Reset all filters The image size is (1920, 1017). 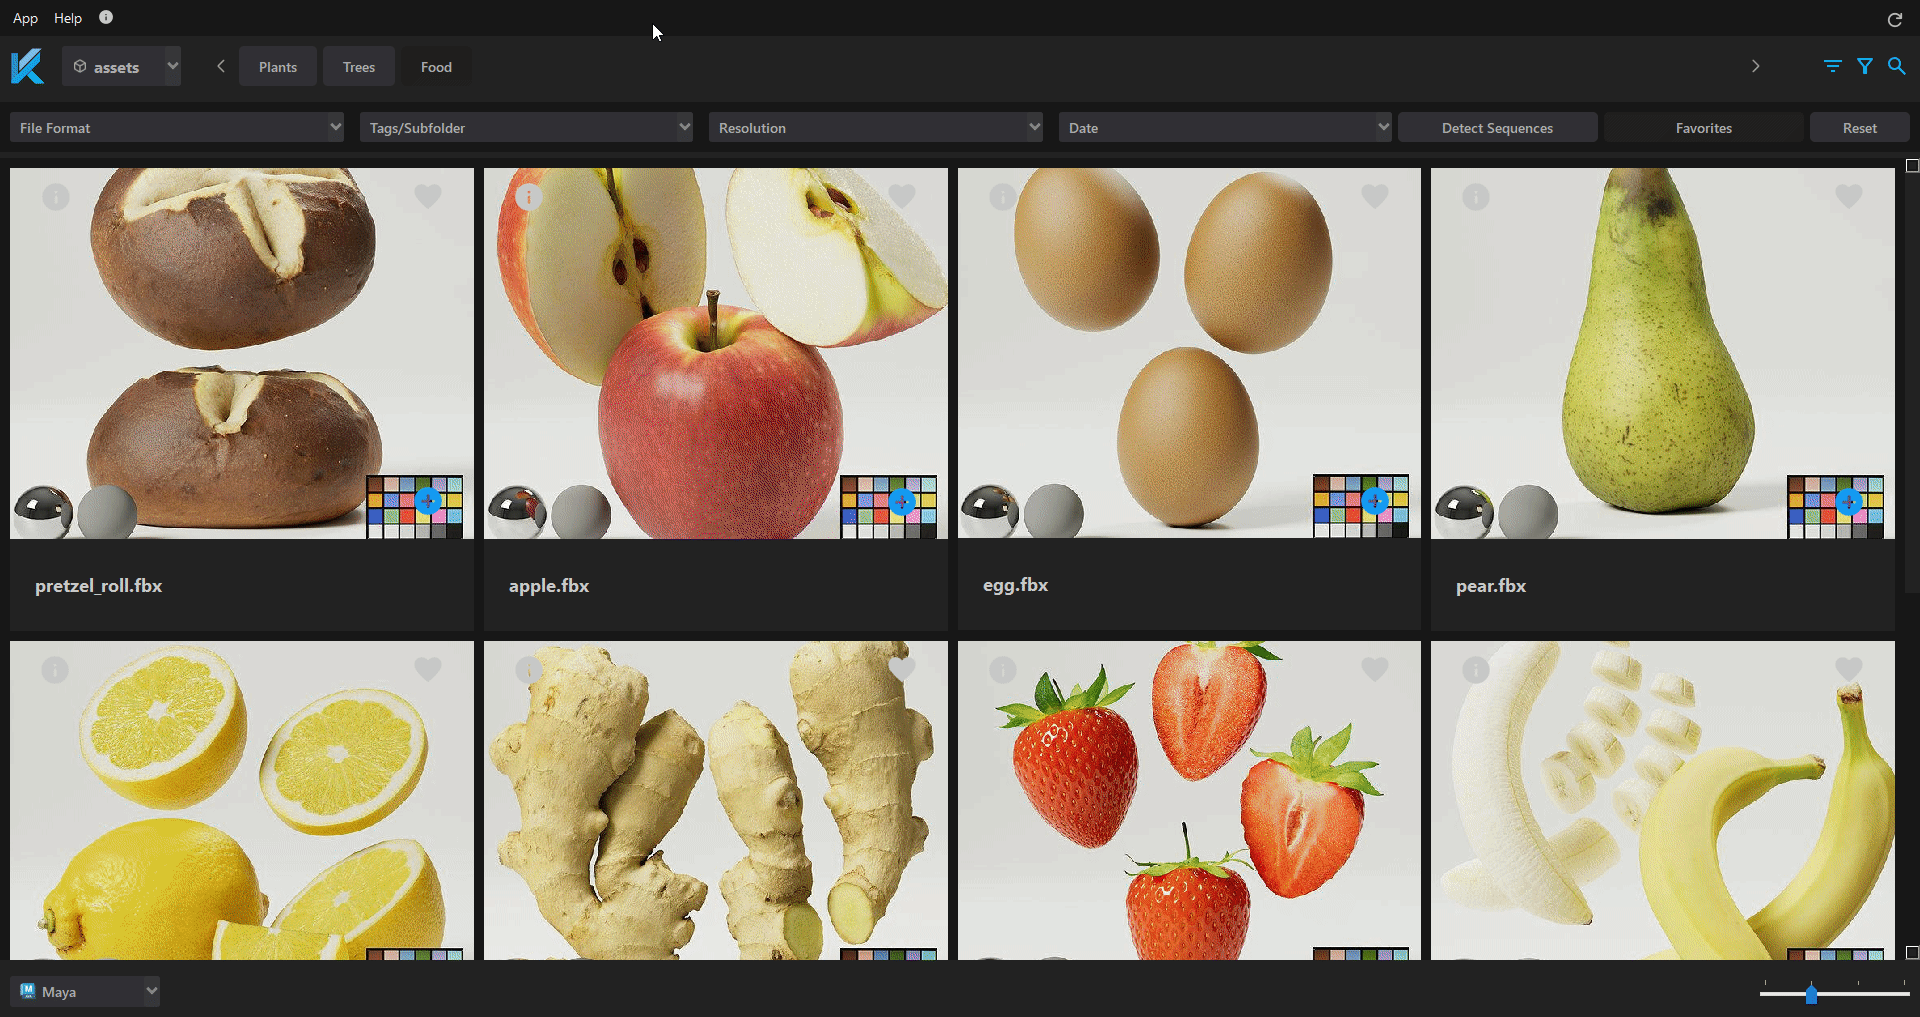click(1859, 128)
